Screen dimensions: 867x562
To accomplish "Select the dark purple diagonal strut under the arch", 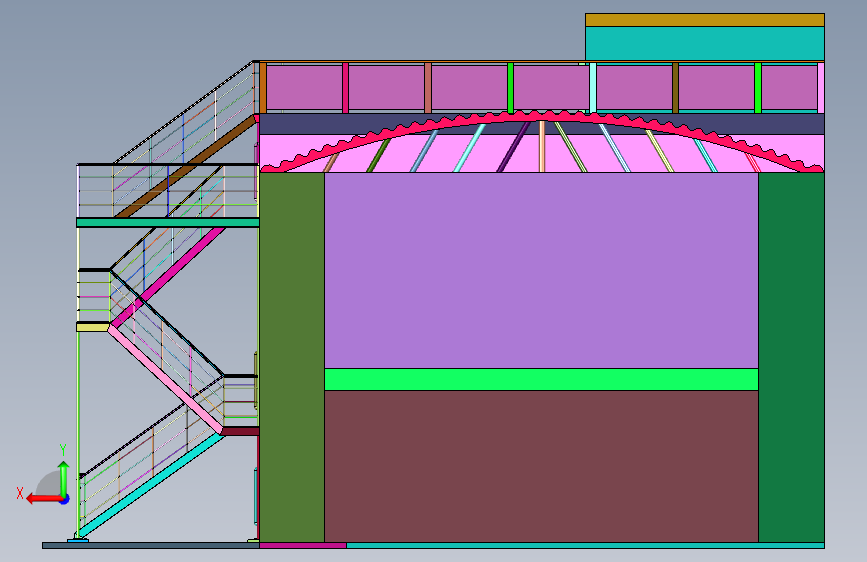I will (x=514, y=147).
